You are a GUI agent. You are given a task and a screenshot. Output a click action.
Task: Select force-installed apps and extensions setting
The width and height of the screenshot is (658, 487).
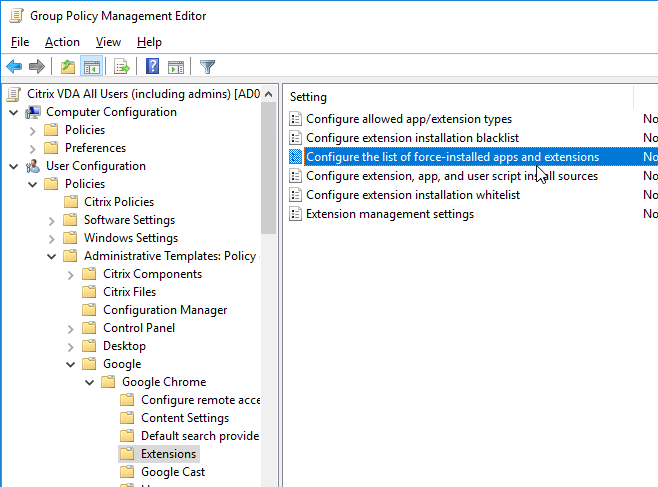452,157
